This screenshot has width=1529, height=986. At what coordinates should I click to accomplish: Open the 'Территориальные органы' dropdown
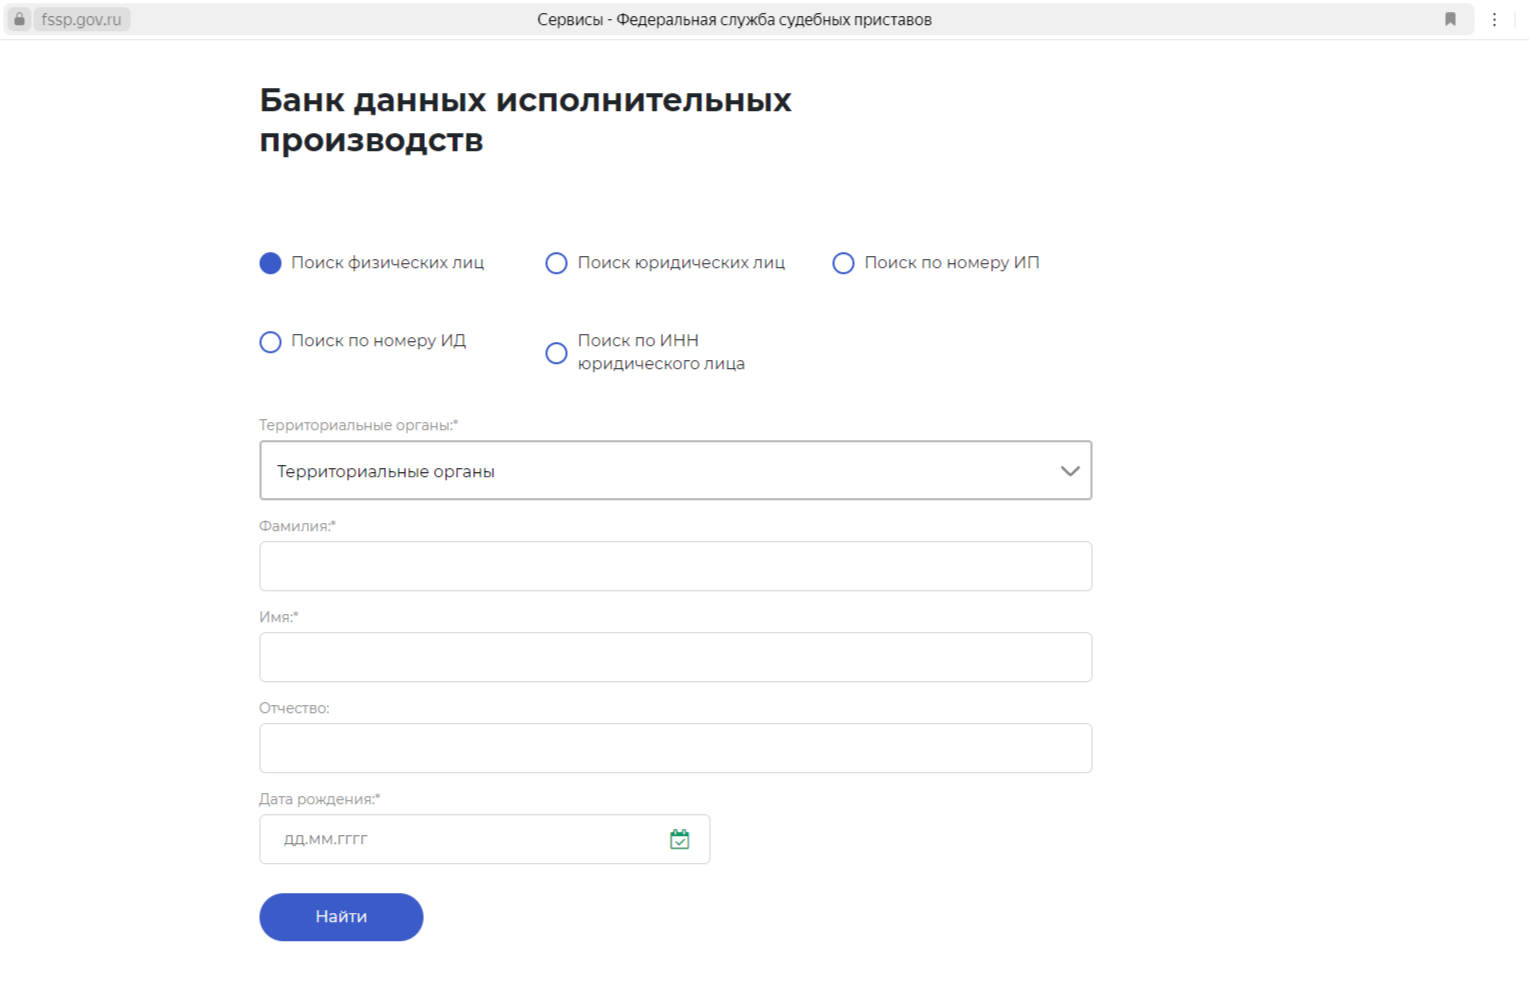tap(675, 470)
